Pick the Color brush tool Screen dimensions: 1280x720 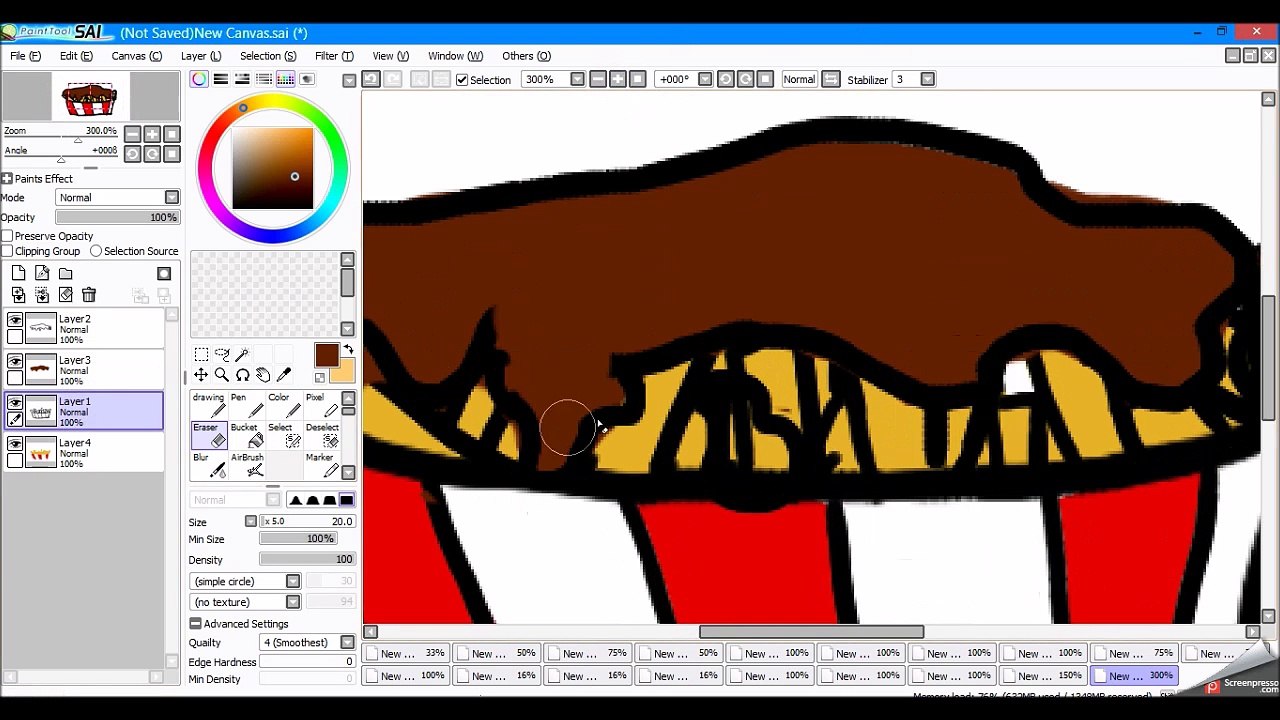point(284,404)
